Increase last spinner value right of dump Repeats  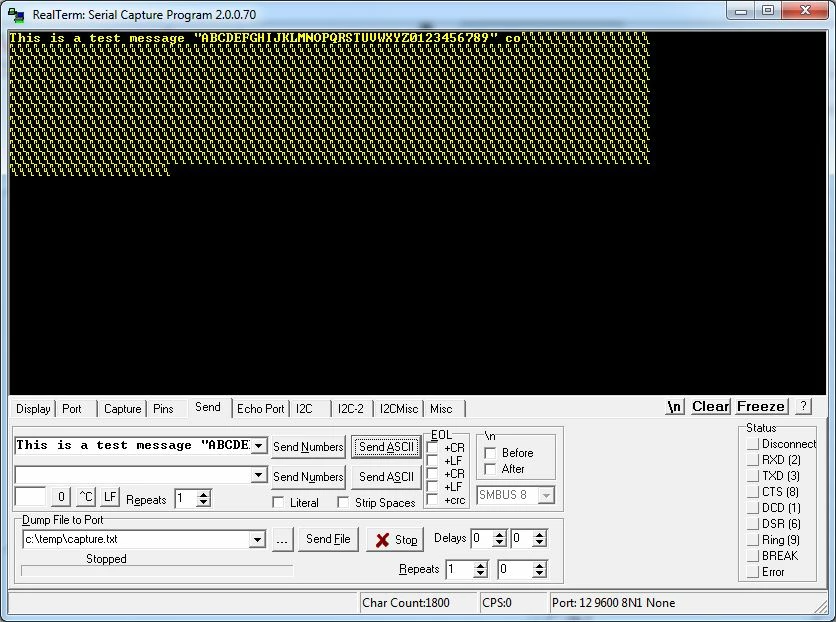(x=540, y=565)
